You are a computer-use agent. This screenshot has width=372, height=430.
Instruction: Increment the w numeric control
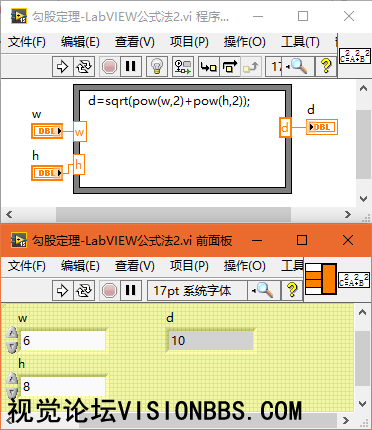click(x=12, y=333)
